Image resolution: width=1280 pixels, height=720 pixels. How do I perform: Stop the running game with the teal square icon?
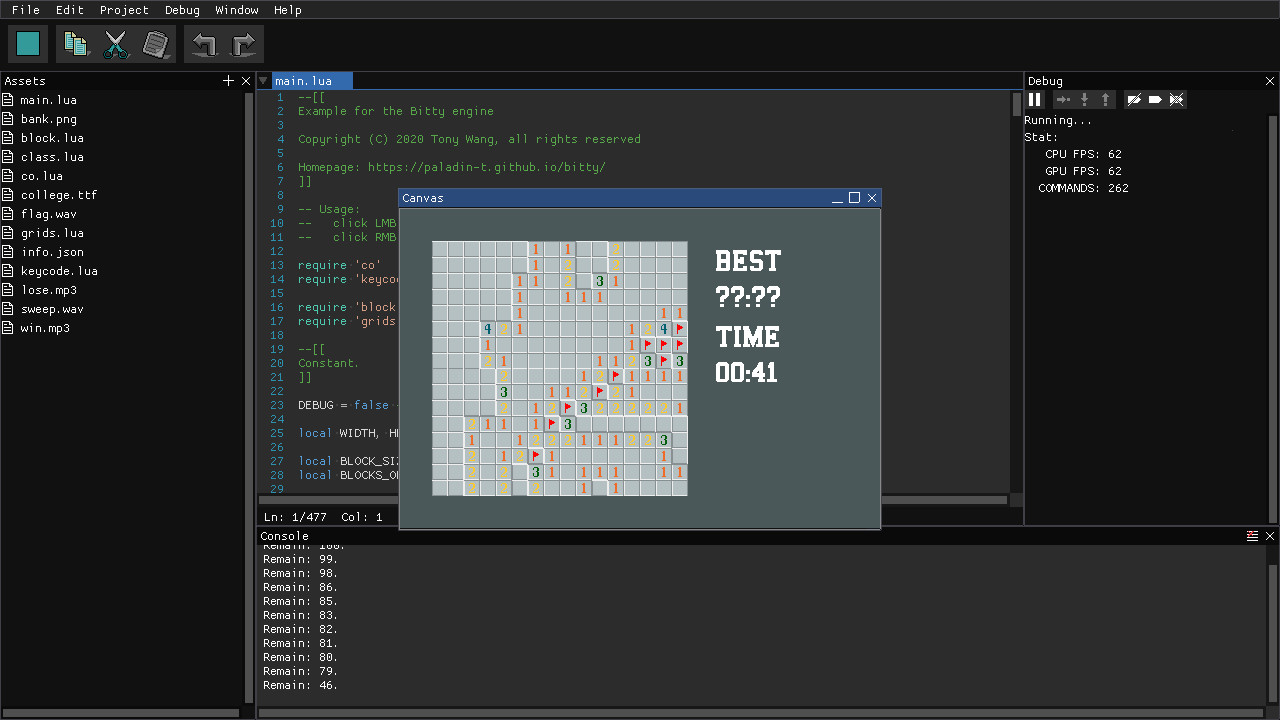pos(28,43)
